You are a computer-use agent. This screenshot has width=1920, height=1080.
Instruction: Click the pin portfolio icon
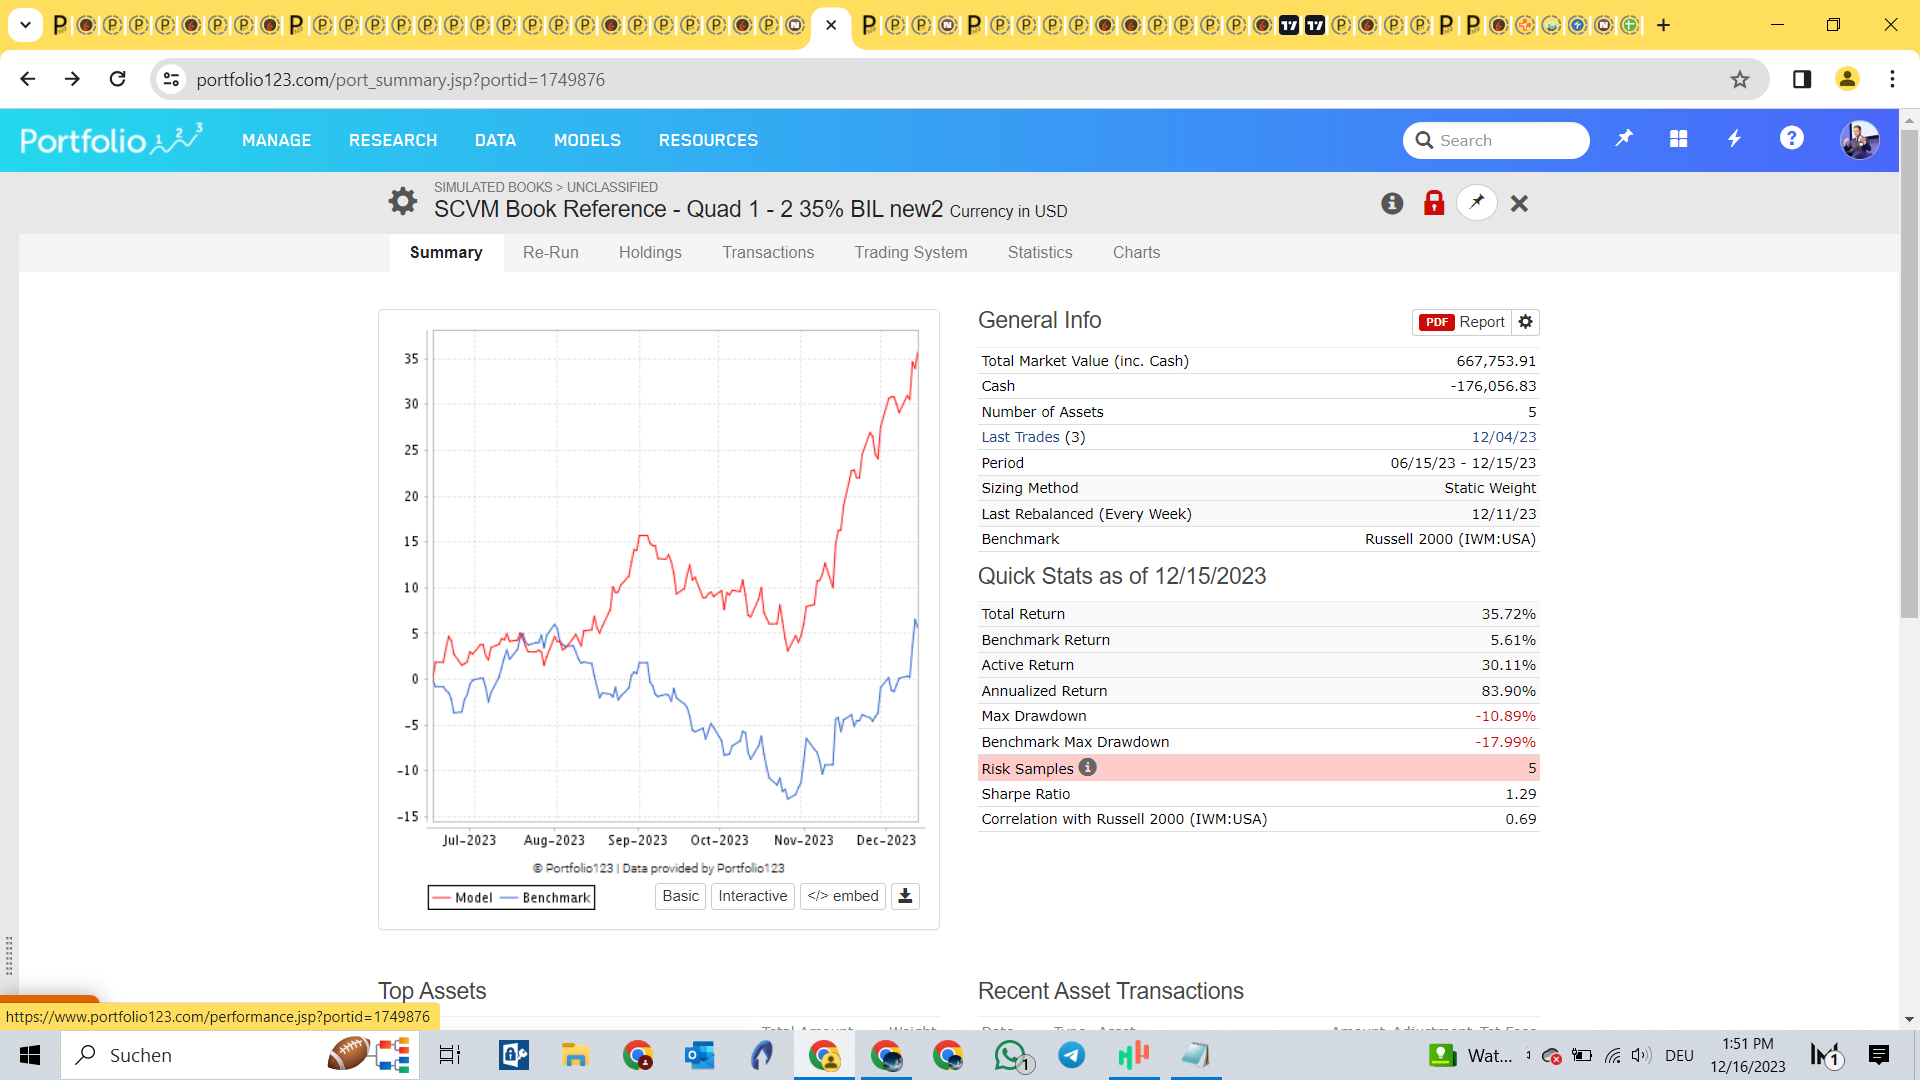coord(1477,203)
